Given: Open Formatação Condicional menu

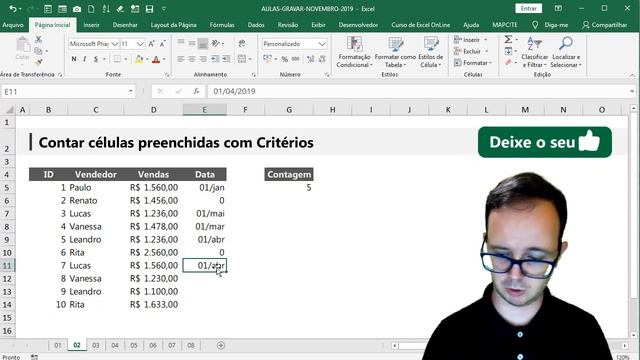Looking at the screenshot, I should pos(354,52).
